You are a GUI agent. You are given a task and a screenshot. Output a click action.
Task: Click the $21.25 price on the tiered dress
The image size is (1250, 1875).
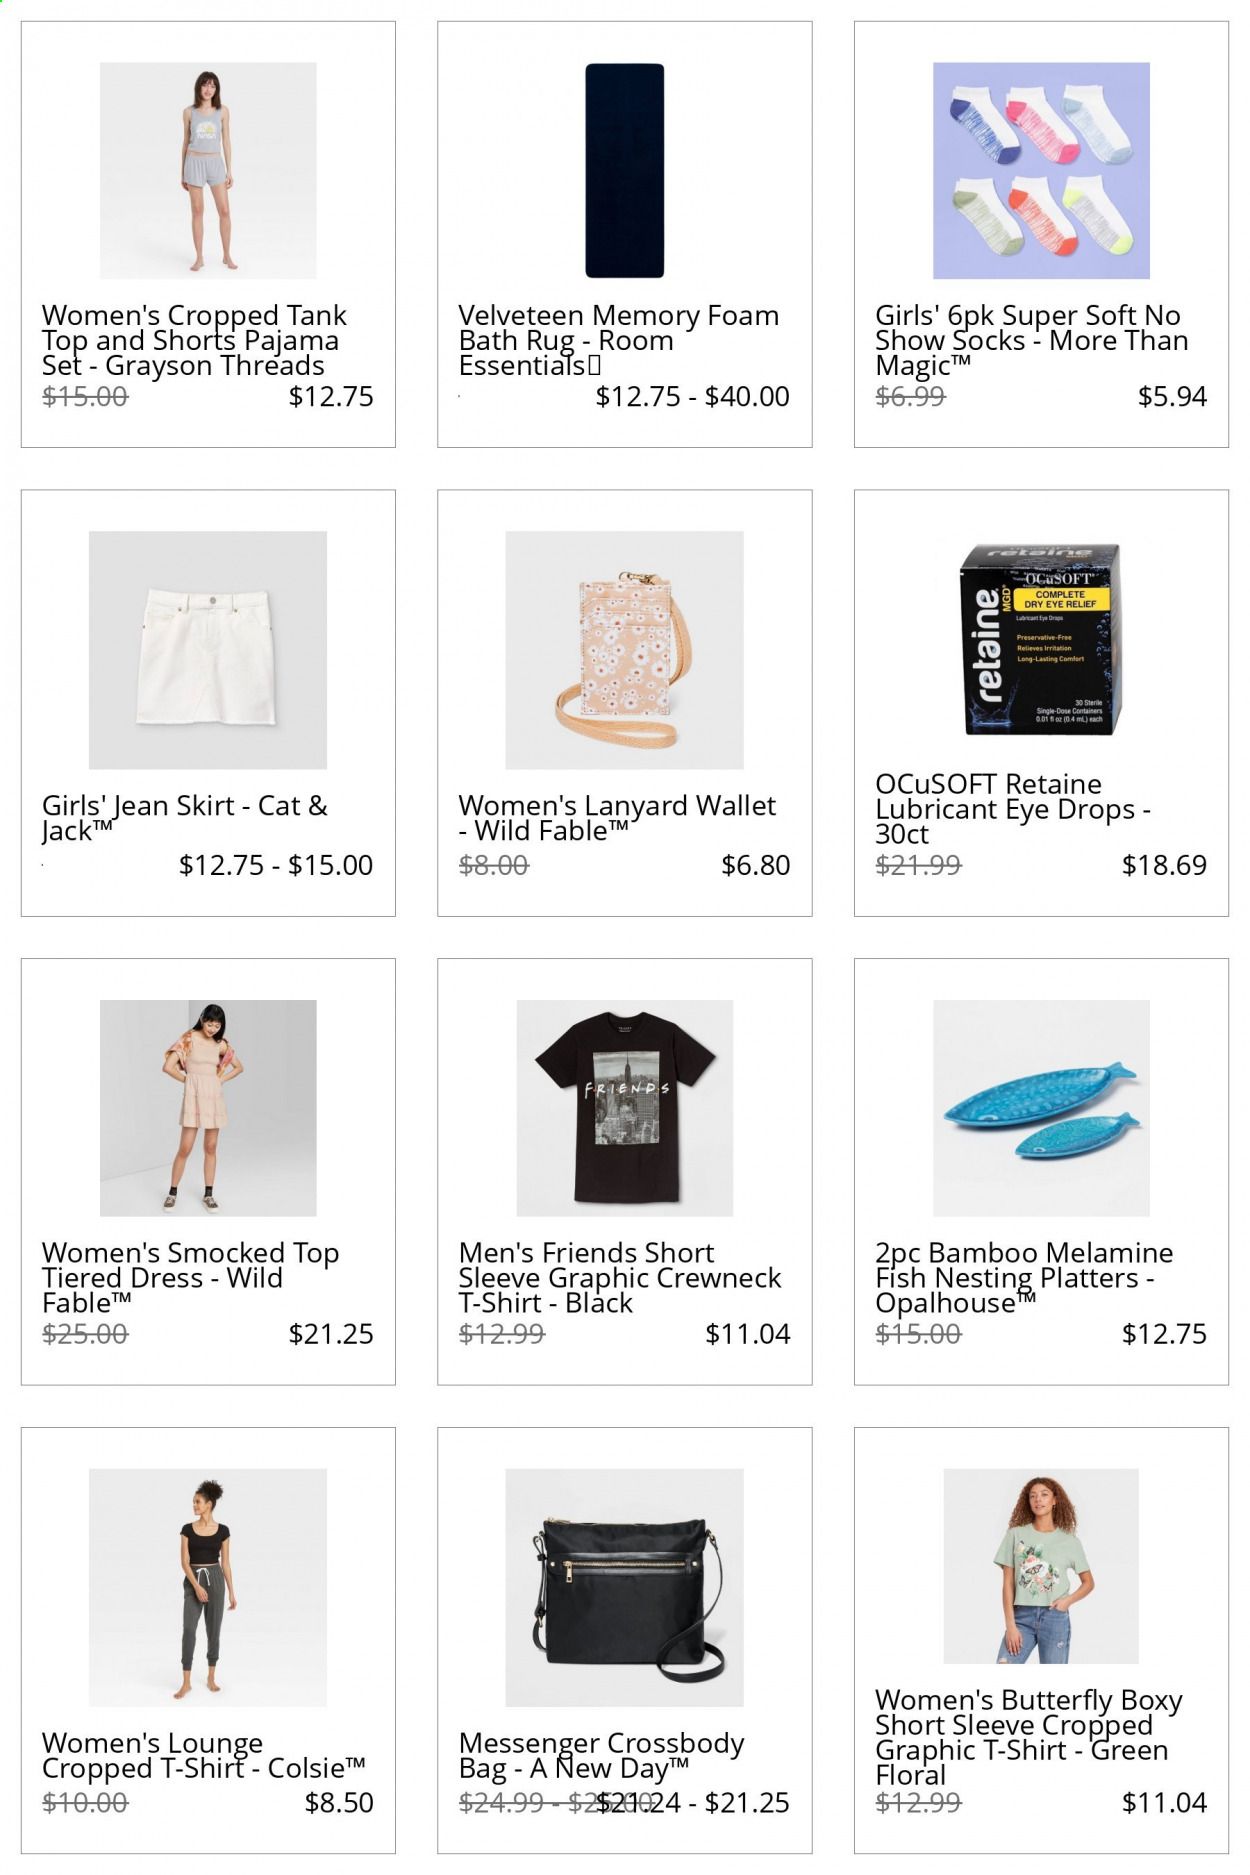click(x=331, y=1334)
